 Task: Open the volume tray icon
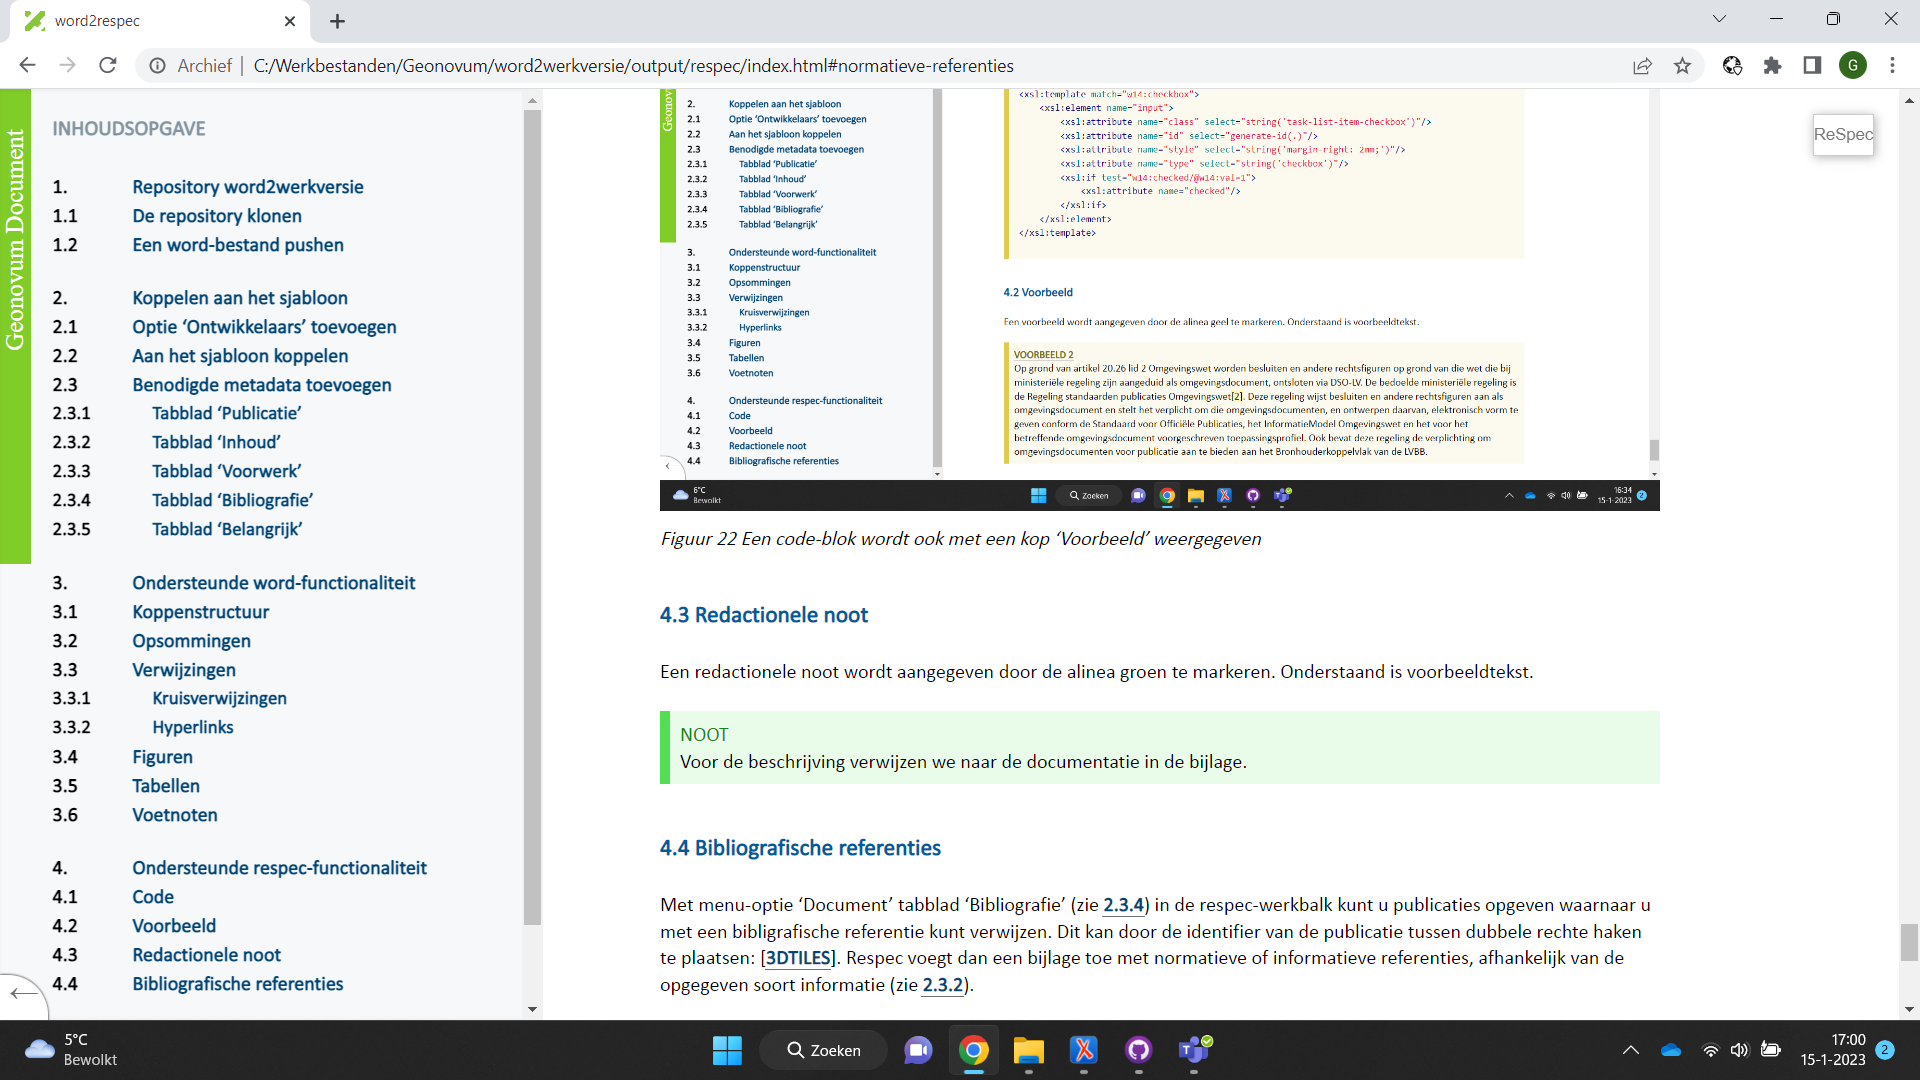pyautogui.click(x=1740, y=1050)
